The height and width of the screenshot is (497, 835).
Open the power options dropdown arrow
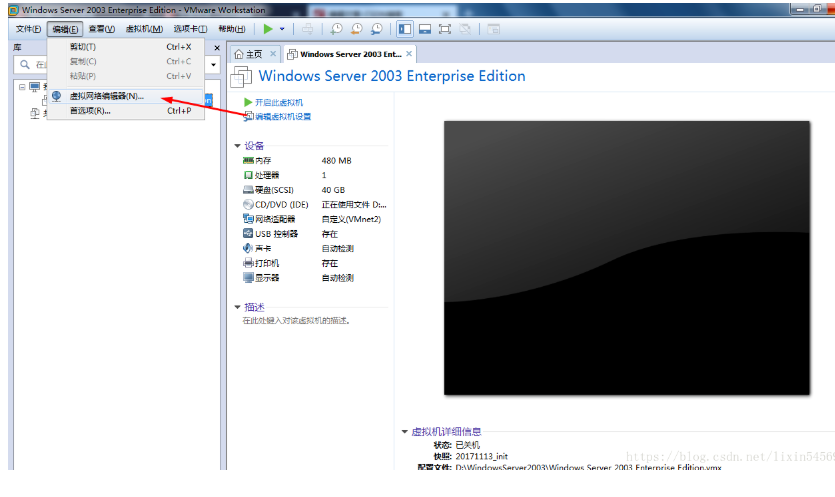click(x=282, y=29)
